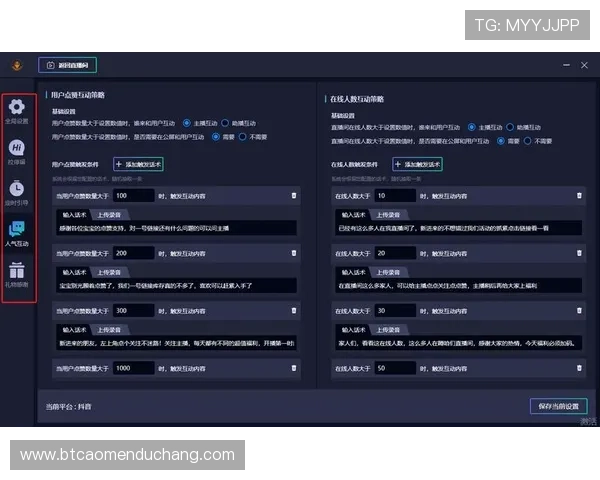The width and height of the screenshot is (600, 480).
Task: Switch to 上传录音 tab for online 10
Action: [388, 215]
